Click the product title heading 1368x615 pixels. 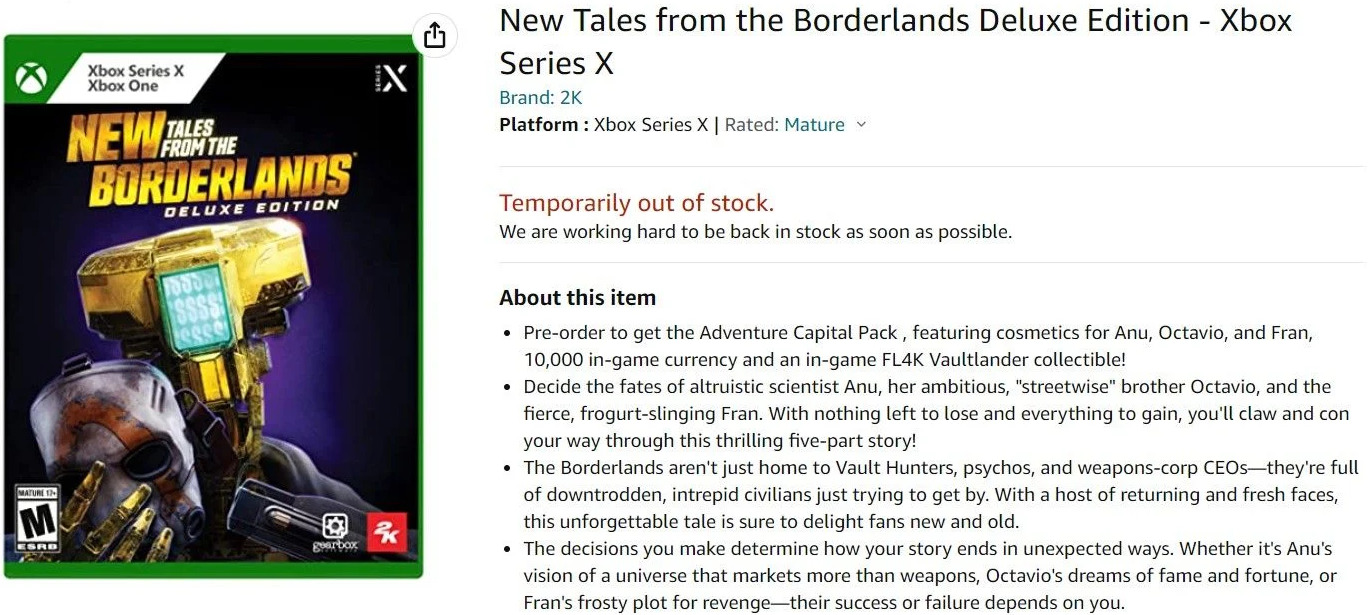[895, 41]
